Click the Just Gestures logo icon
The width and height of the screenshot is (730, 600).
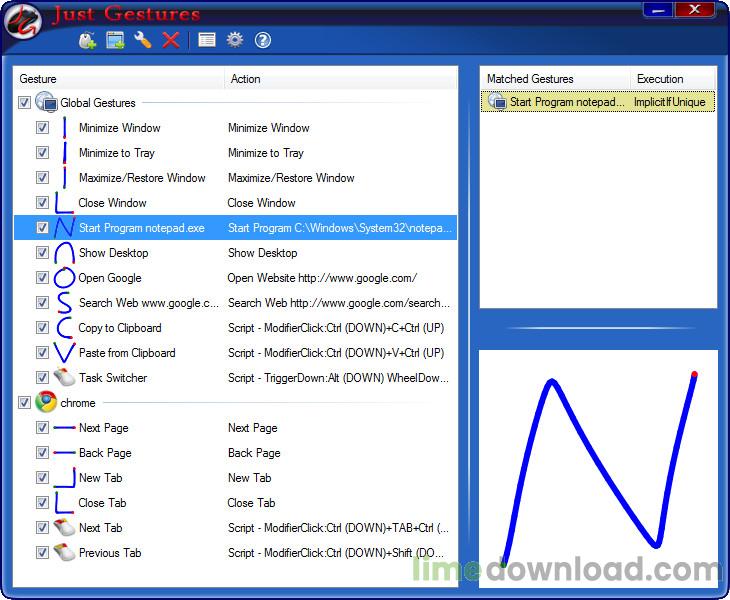click(22, 18)
